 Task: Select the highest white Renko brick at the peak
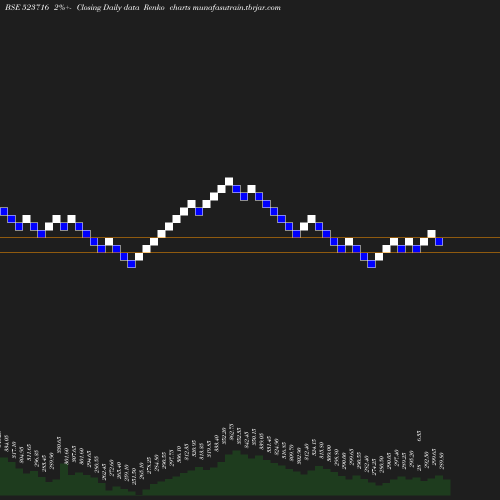229,181
